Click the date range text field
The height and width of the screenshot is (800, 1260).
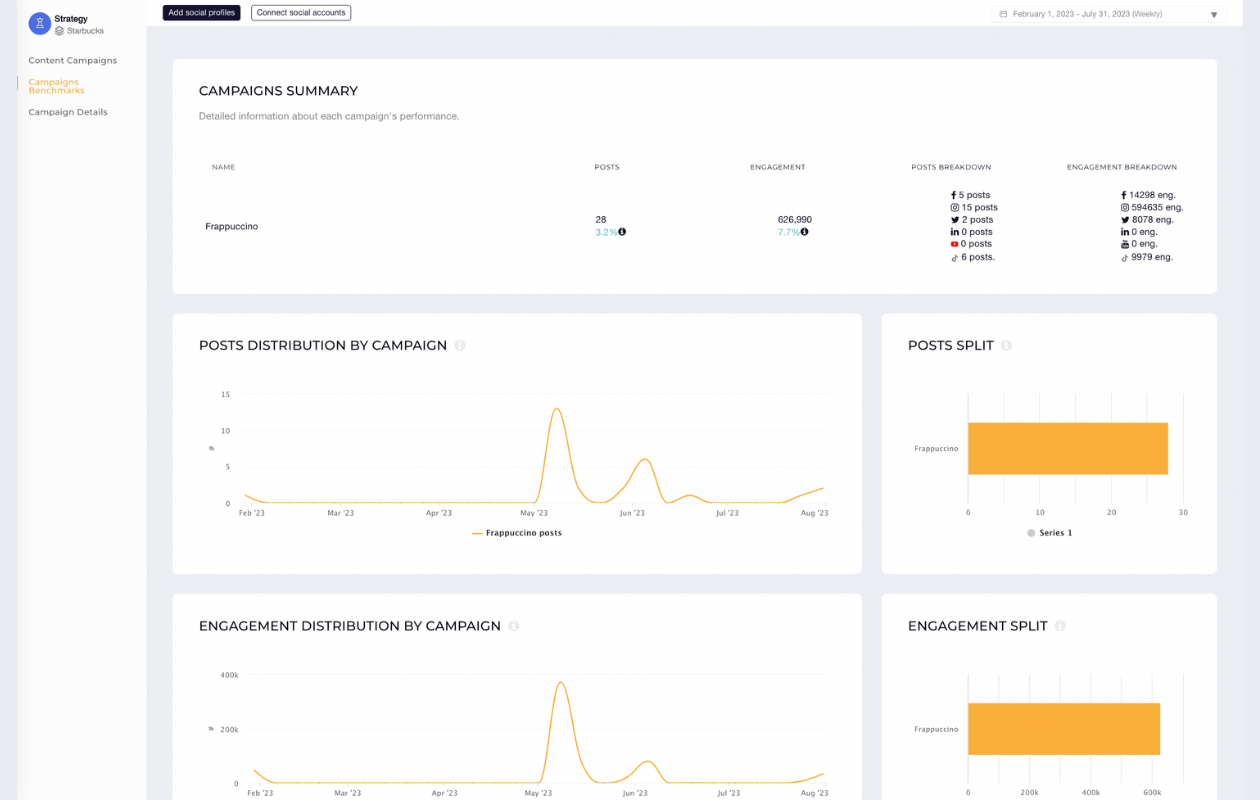[1108, 14]
